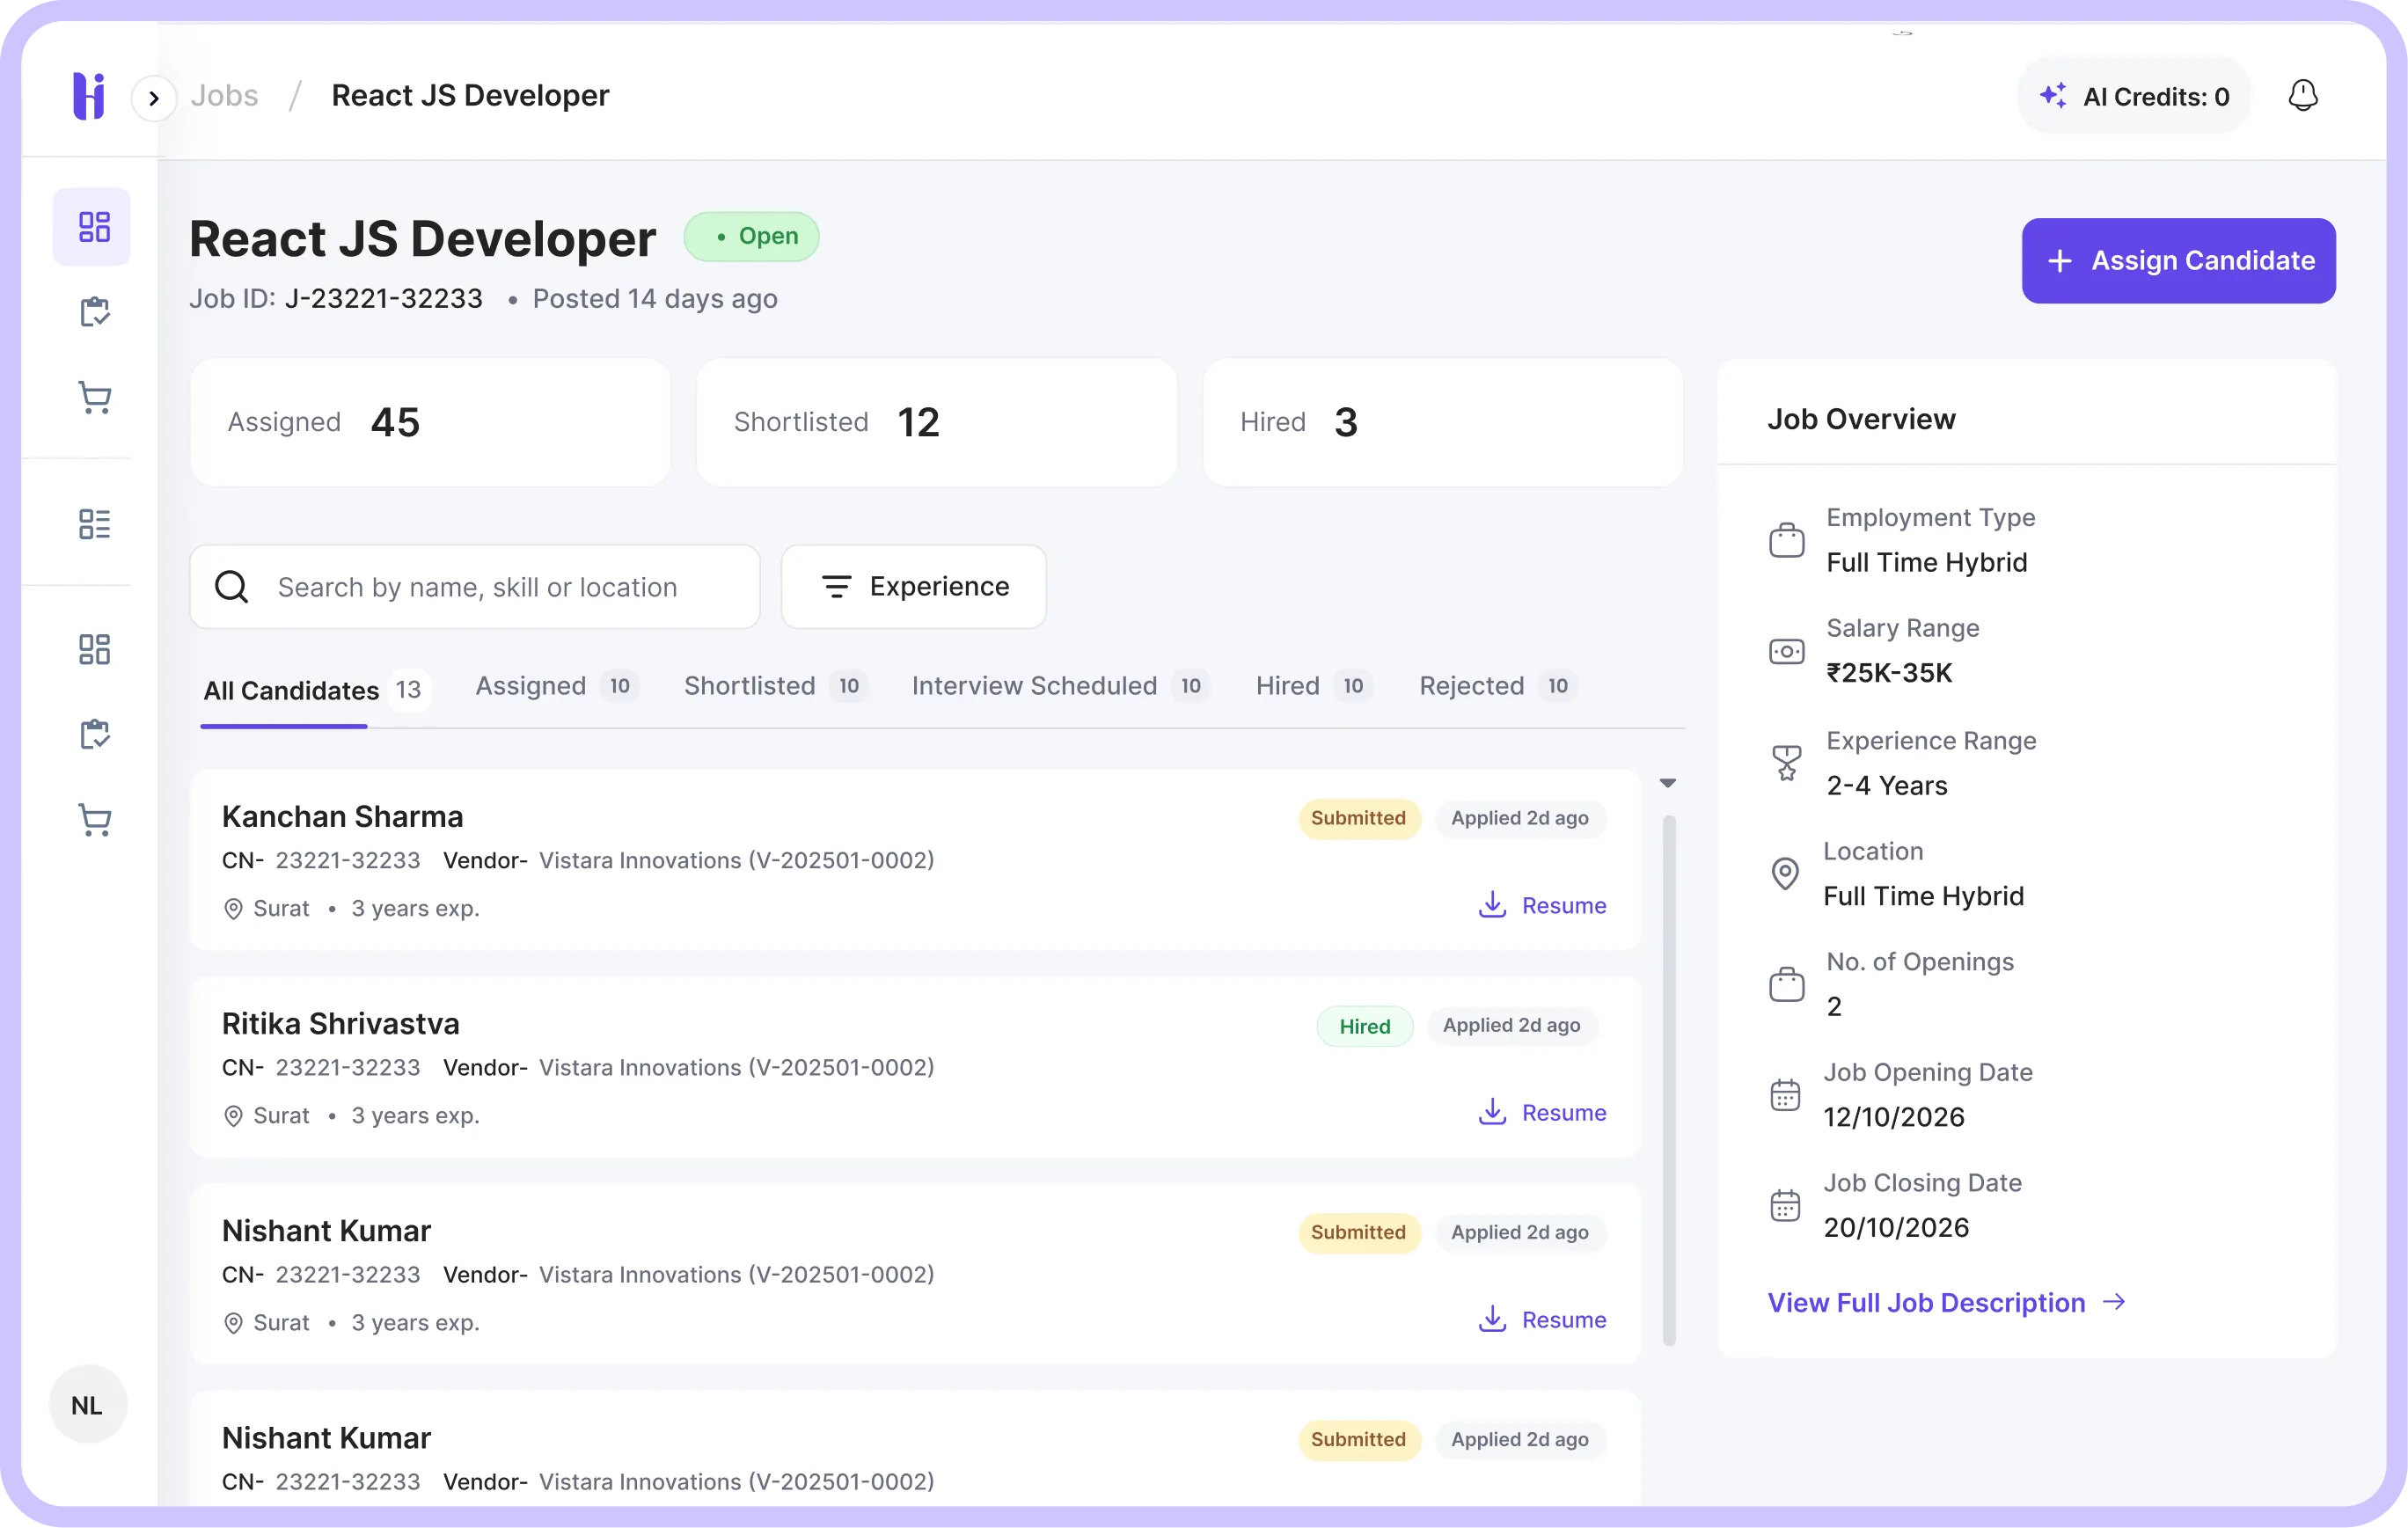Open Ritika Shrivastva's candidate name

[340, 1024]
